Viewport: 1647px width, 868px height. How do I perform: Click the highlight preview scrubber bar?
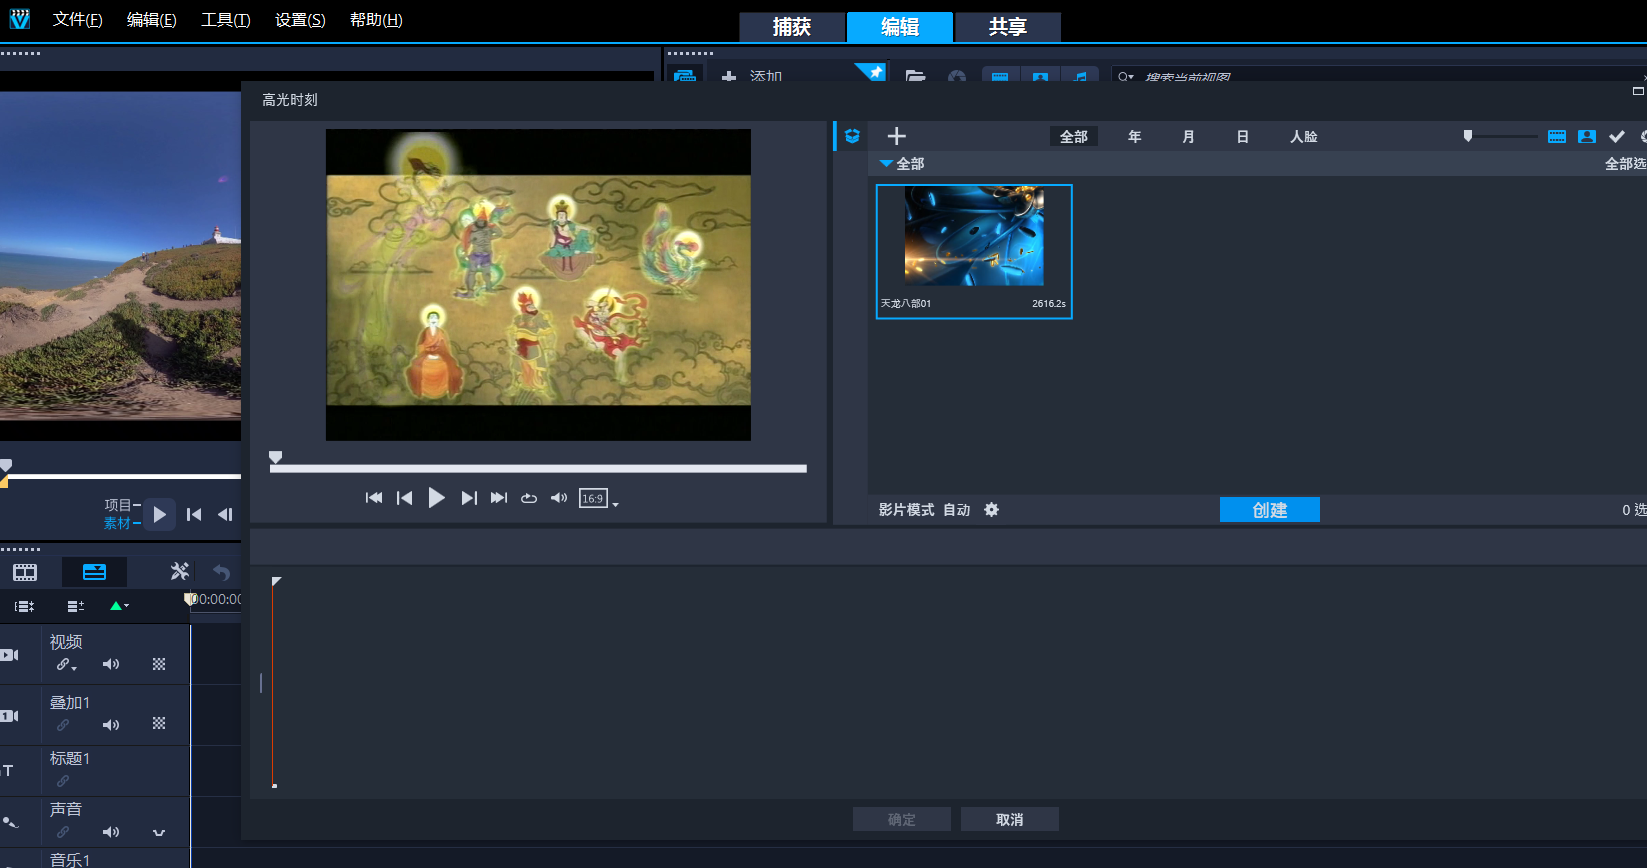click(x=538, y=468)
